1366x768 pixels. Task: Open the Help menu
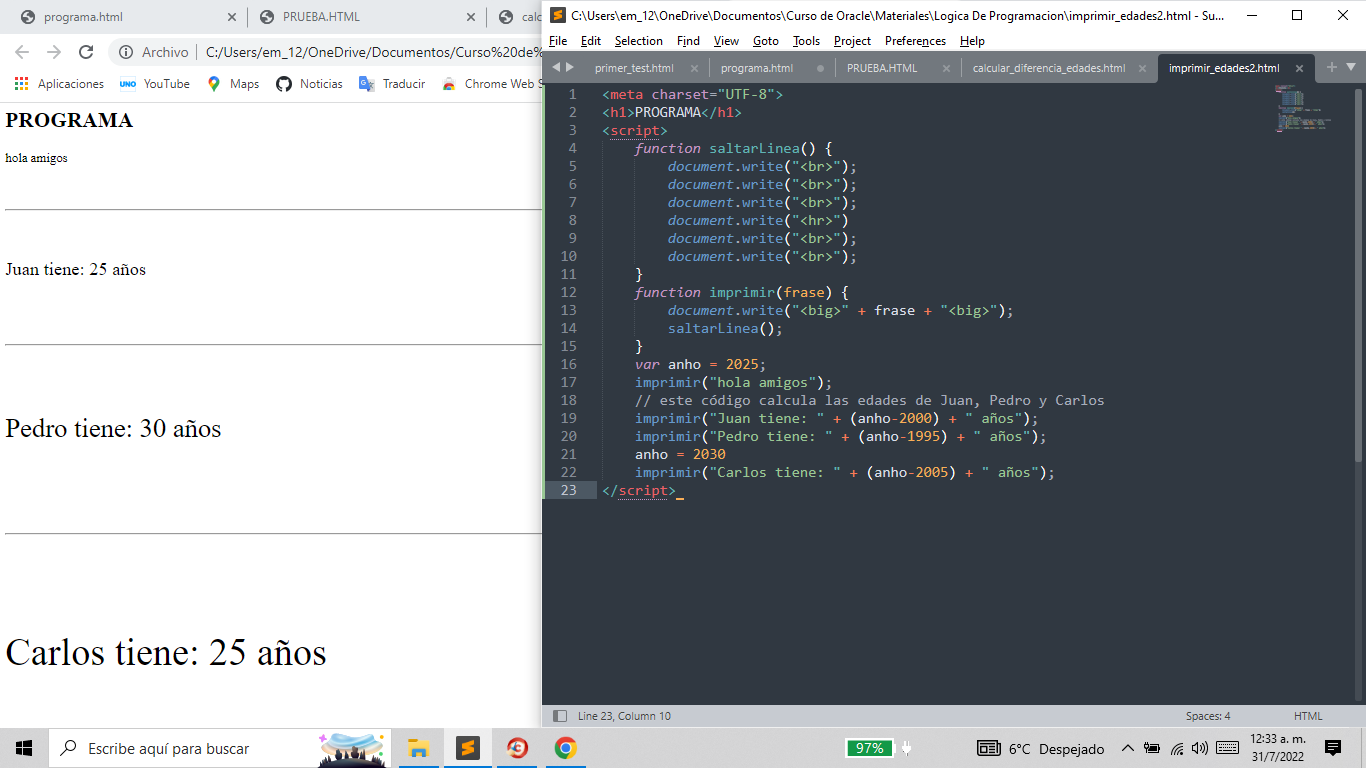972,41
